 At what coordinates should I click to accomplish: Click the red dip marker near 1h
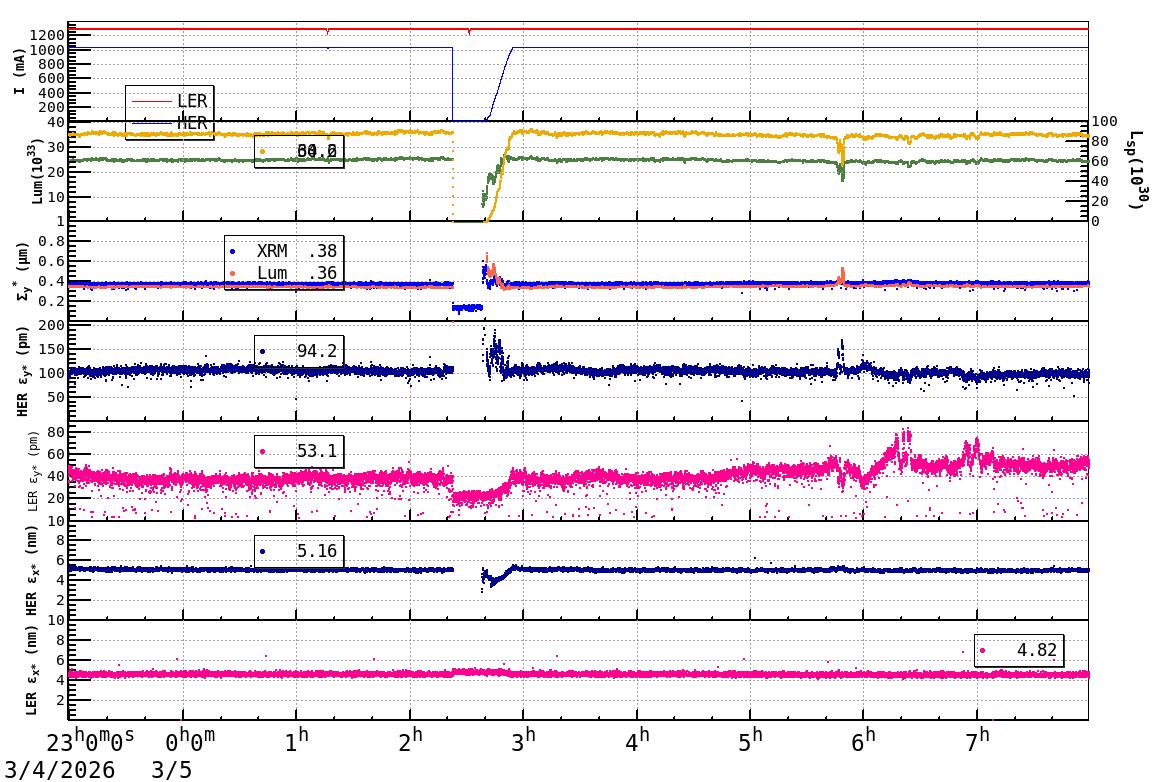[327, 32]
